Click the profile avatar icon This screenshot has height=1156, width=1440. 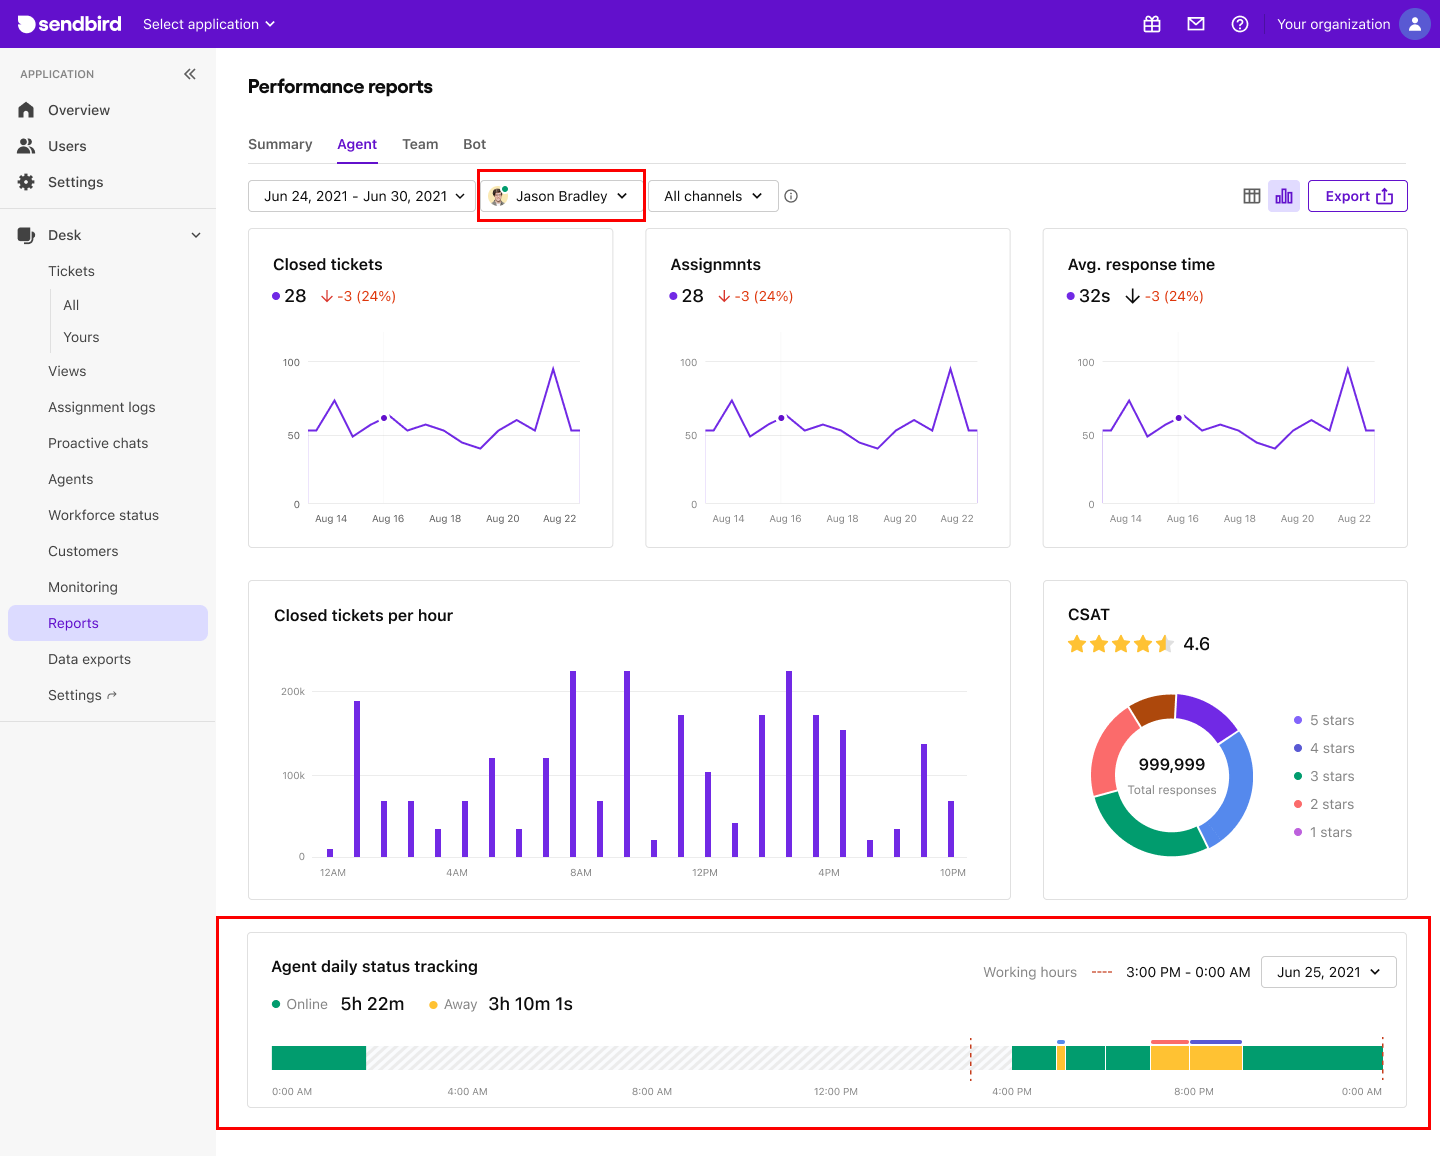pos(1414,23)
